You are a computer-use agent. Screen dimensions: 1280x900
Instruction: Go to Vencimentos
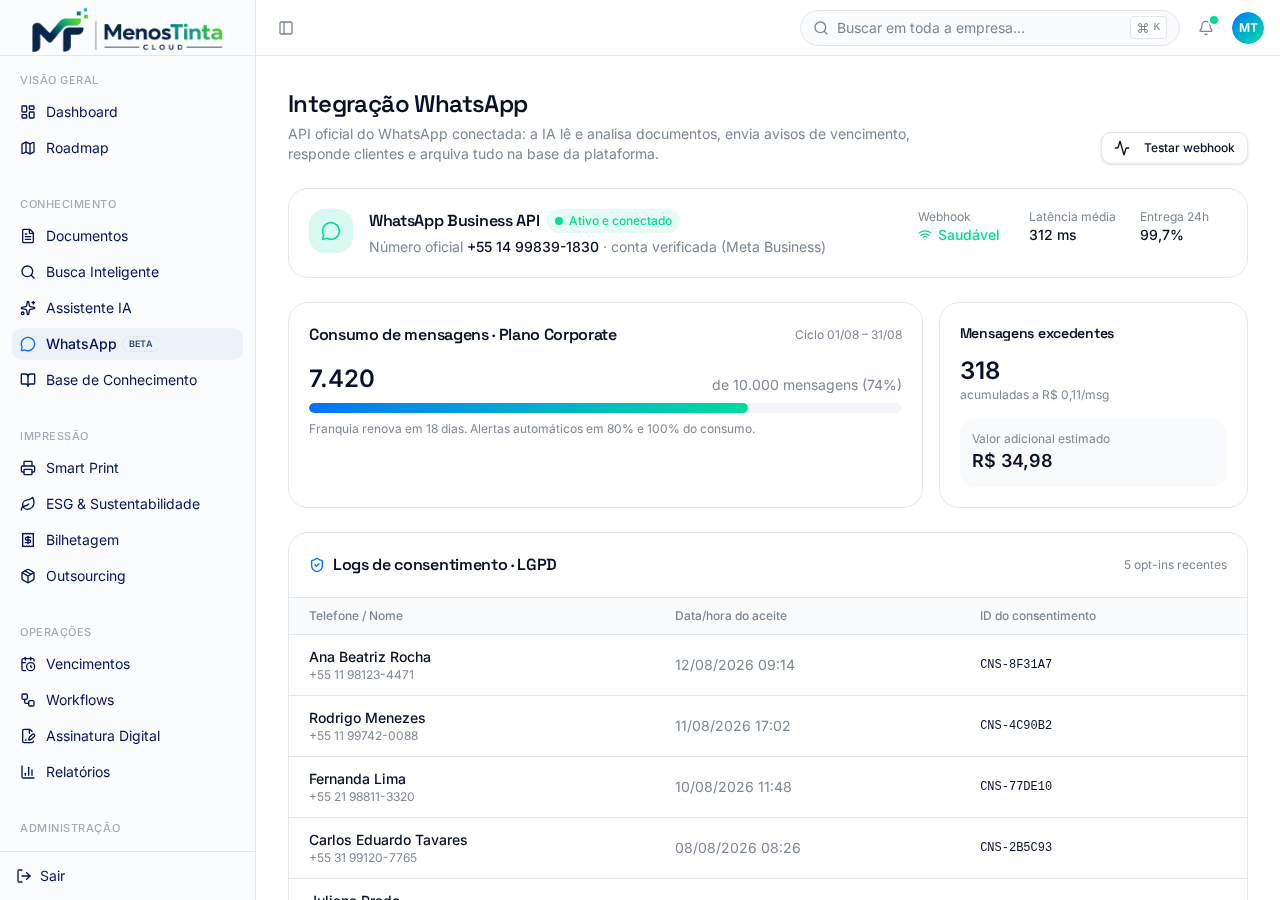pos(127,664)
